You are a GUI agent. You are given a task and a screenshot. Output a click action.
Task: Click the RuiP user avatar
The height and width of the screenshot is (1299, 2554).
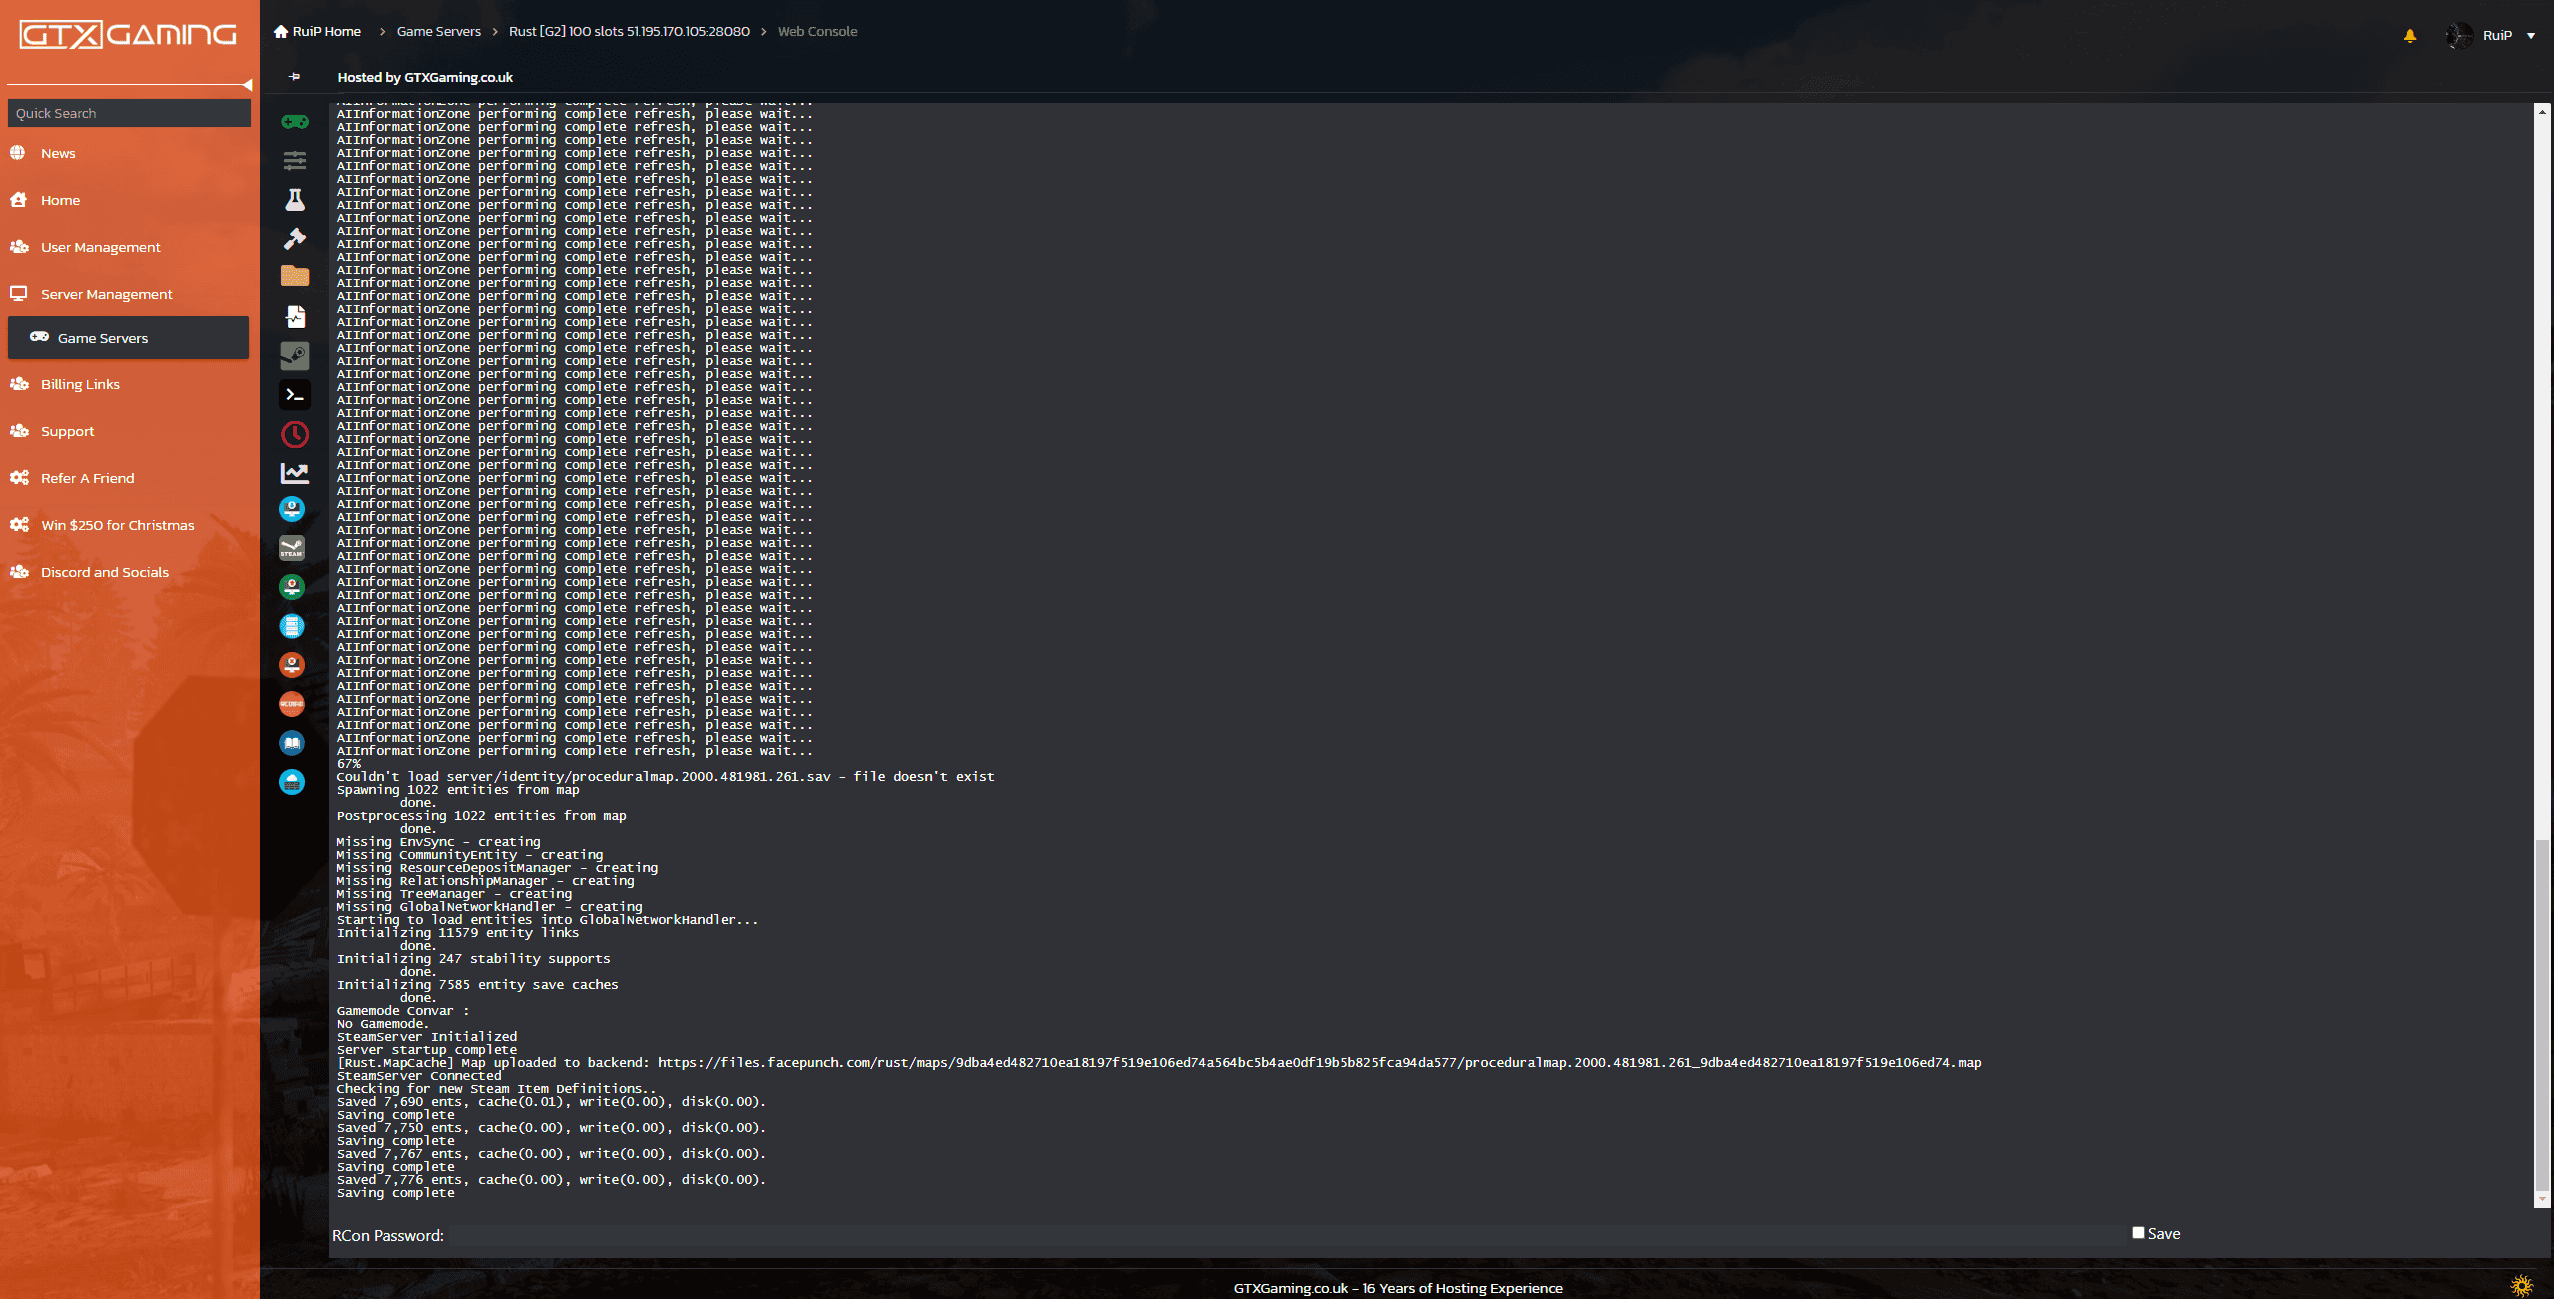(x=2459, y=35)
